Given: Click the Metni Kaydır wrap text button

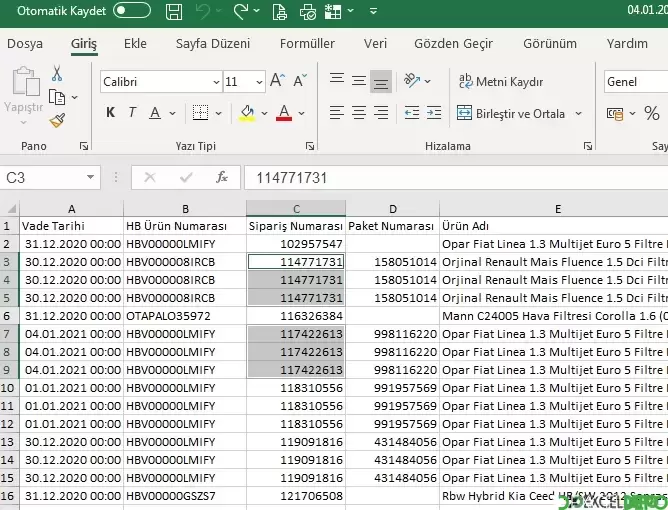Looking at the screenshot, I should coord(501,81).
